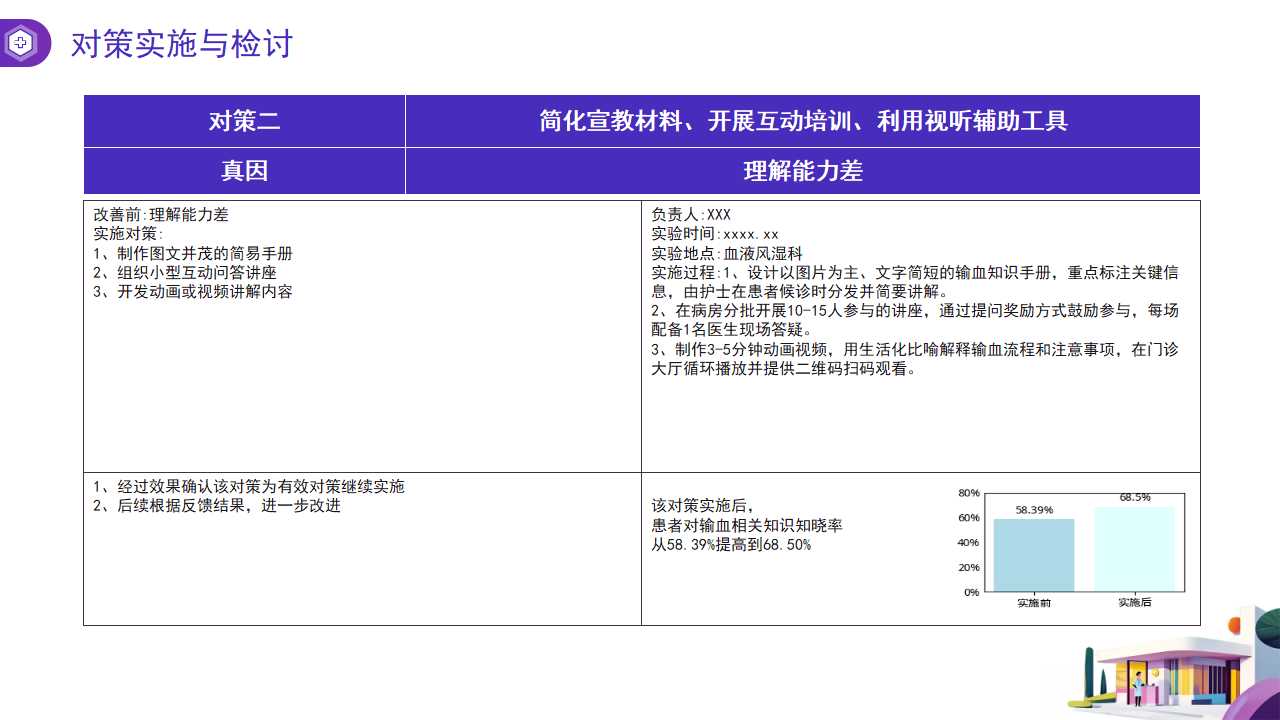Click the 58.39% 实施前 chart bar

(1034, 555)
